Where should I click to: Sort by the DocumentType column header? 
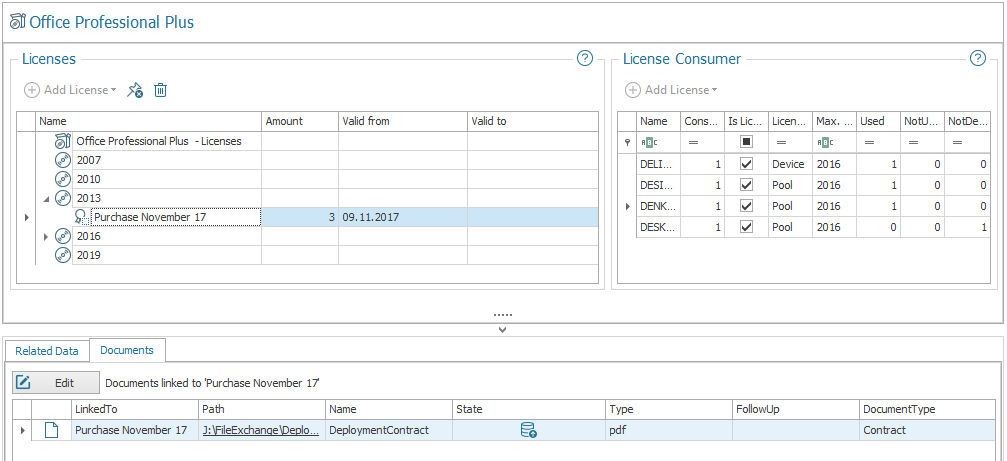click(926, 409)
